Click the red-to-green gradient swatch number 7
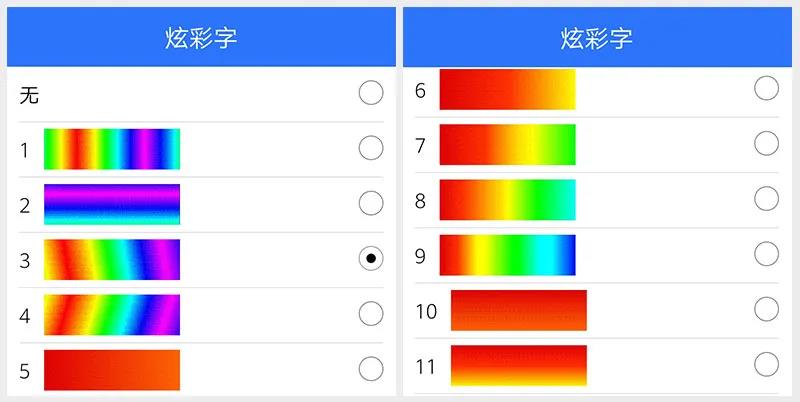The image size is (800, 402). coord(507,144)
